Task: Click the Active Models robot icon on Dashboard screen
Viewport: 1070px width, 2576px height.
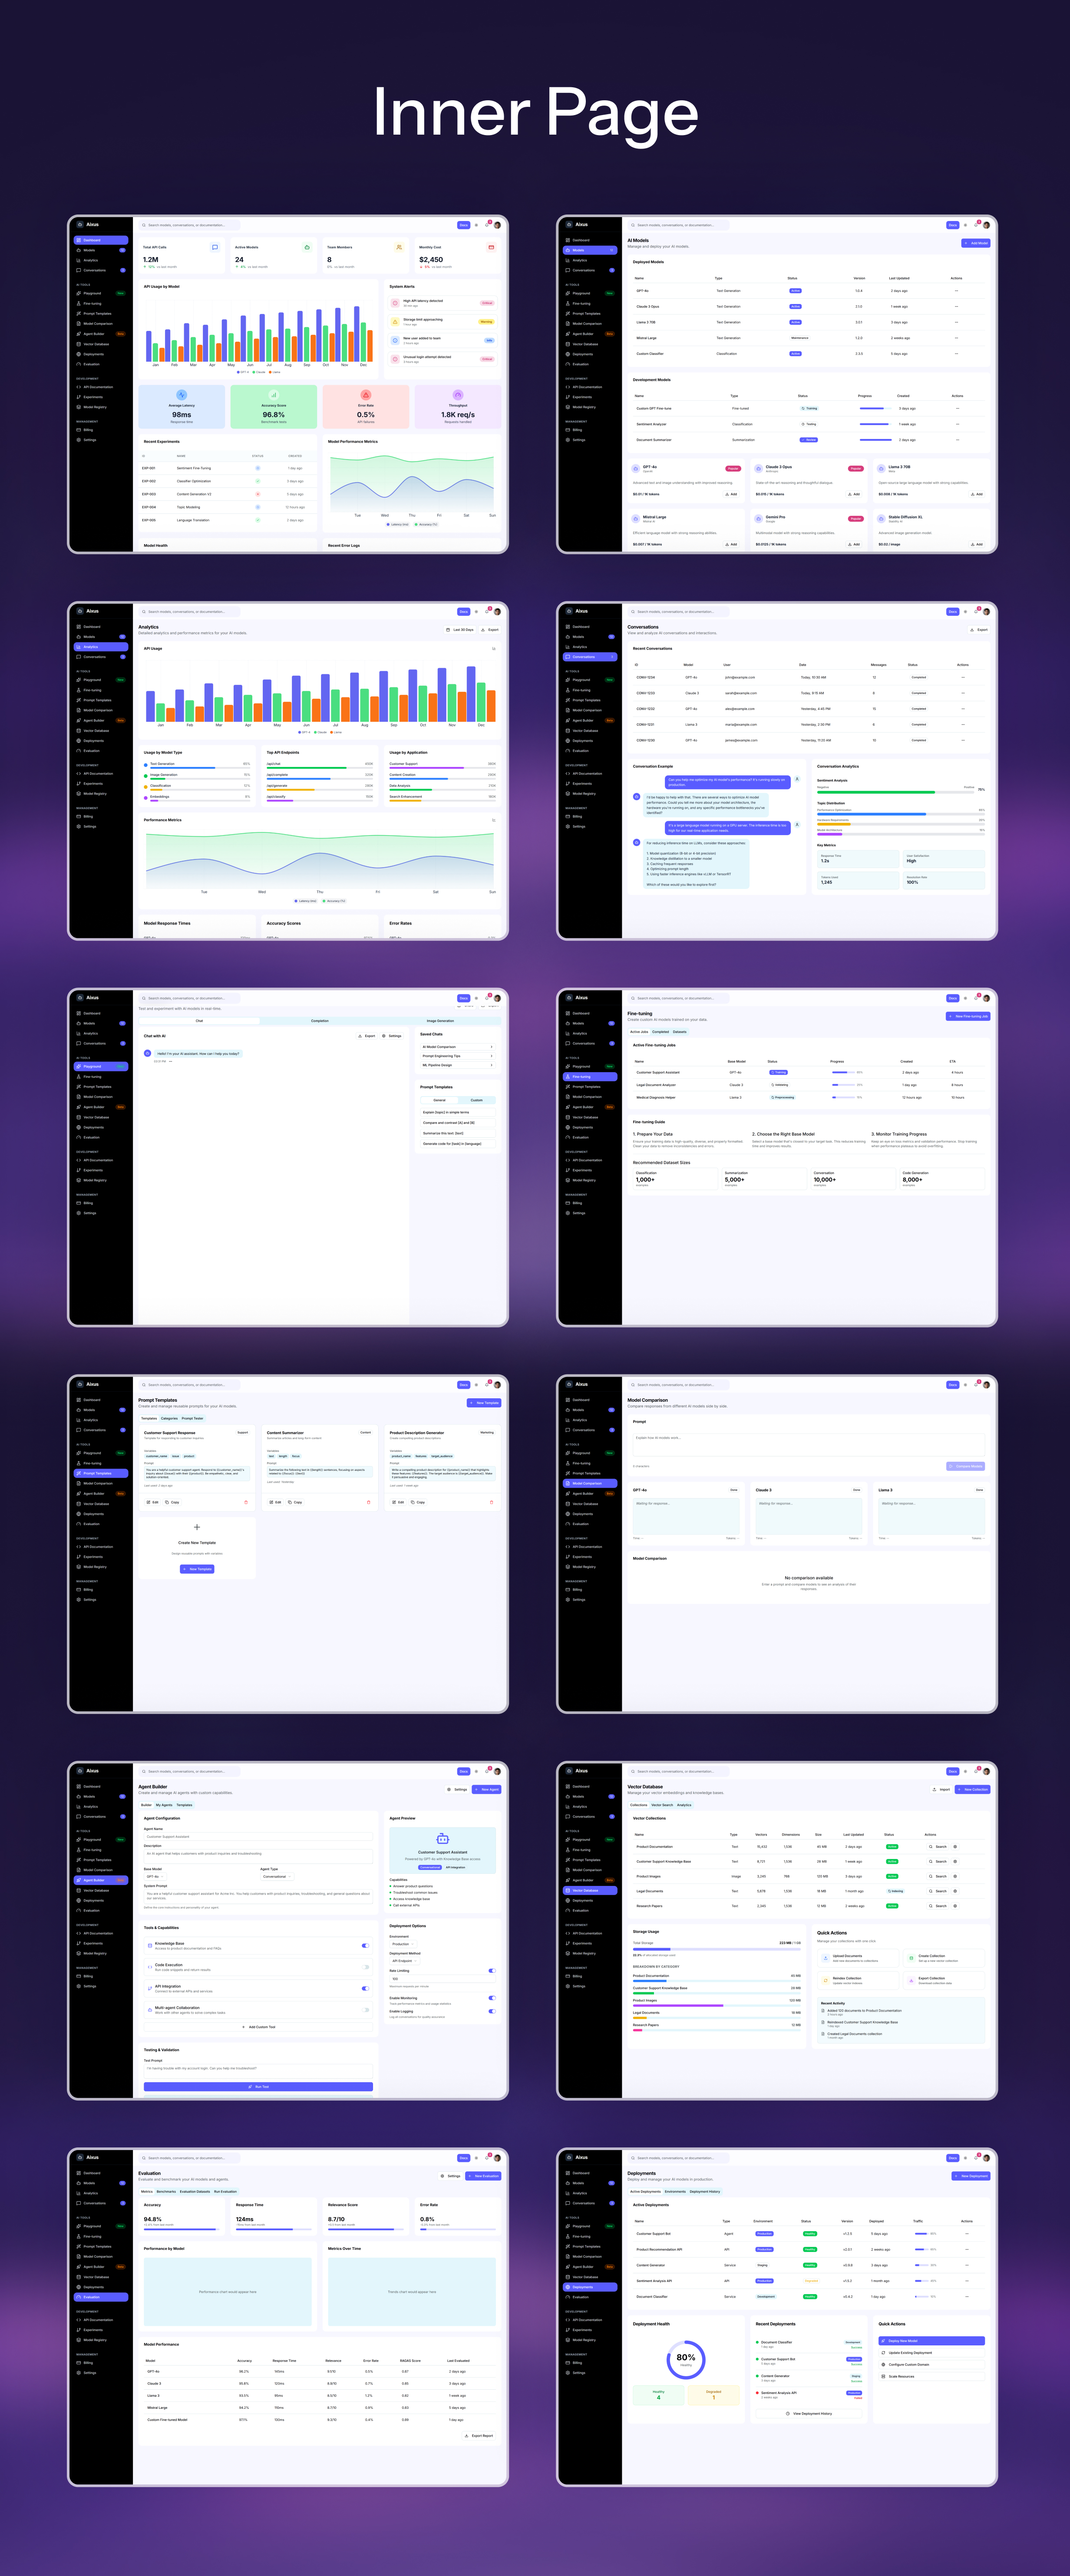Action: click(307, 247)
